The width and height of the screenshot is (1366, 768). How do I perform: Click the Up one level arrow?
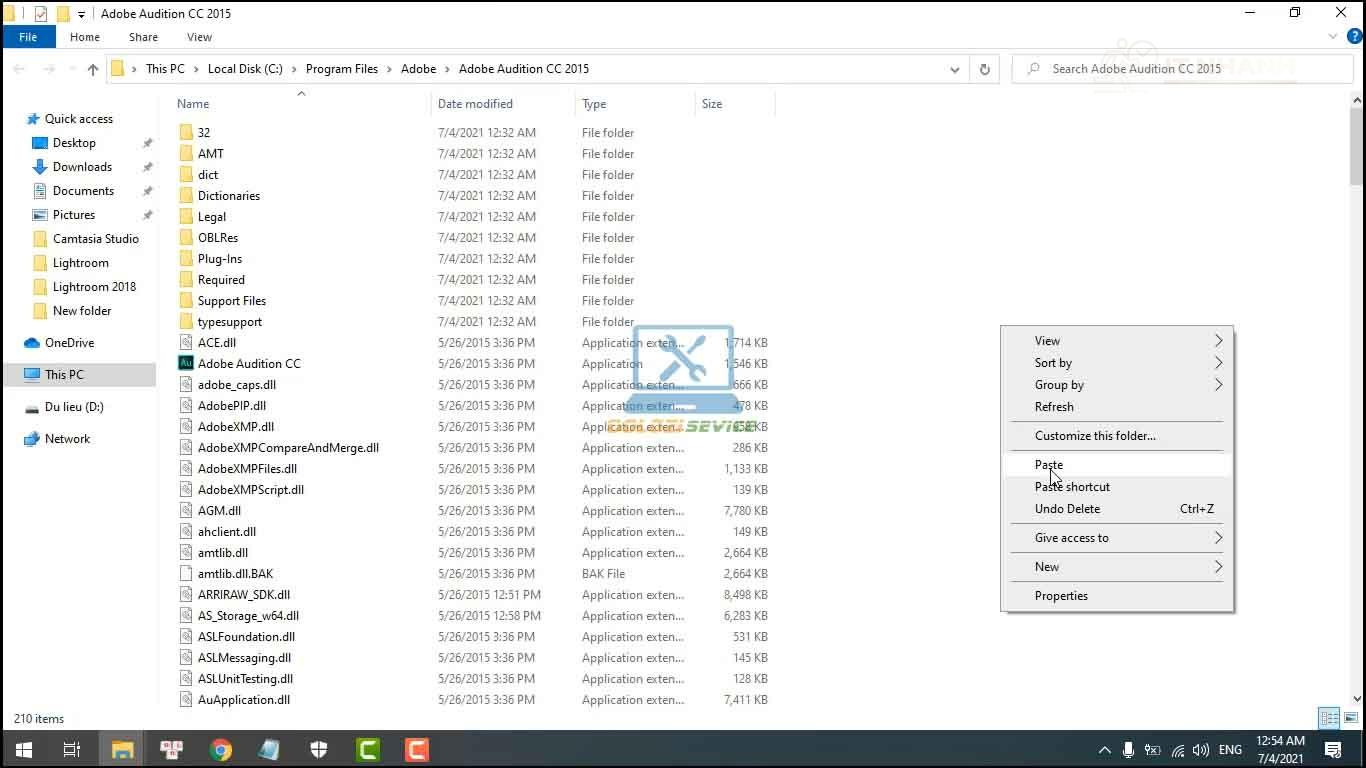93,69
